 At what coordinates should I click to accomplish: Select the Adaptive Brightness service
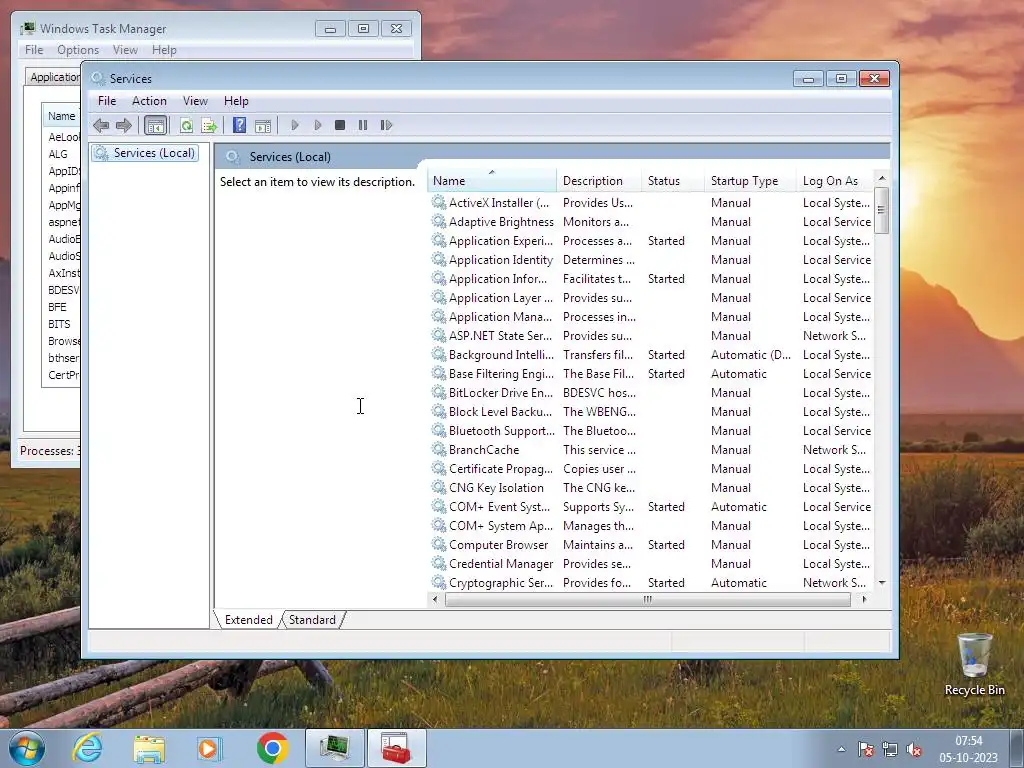[651, 221]
